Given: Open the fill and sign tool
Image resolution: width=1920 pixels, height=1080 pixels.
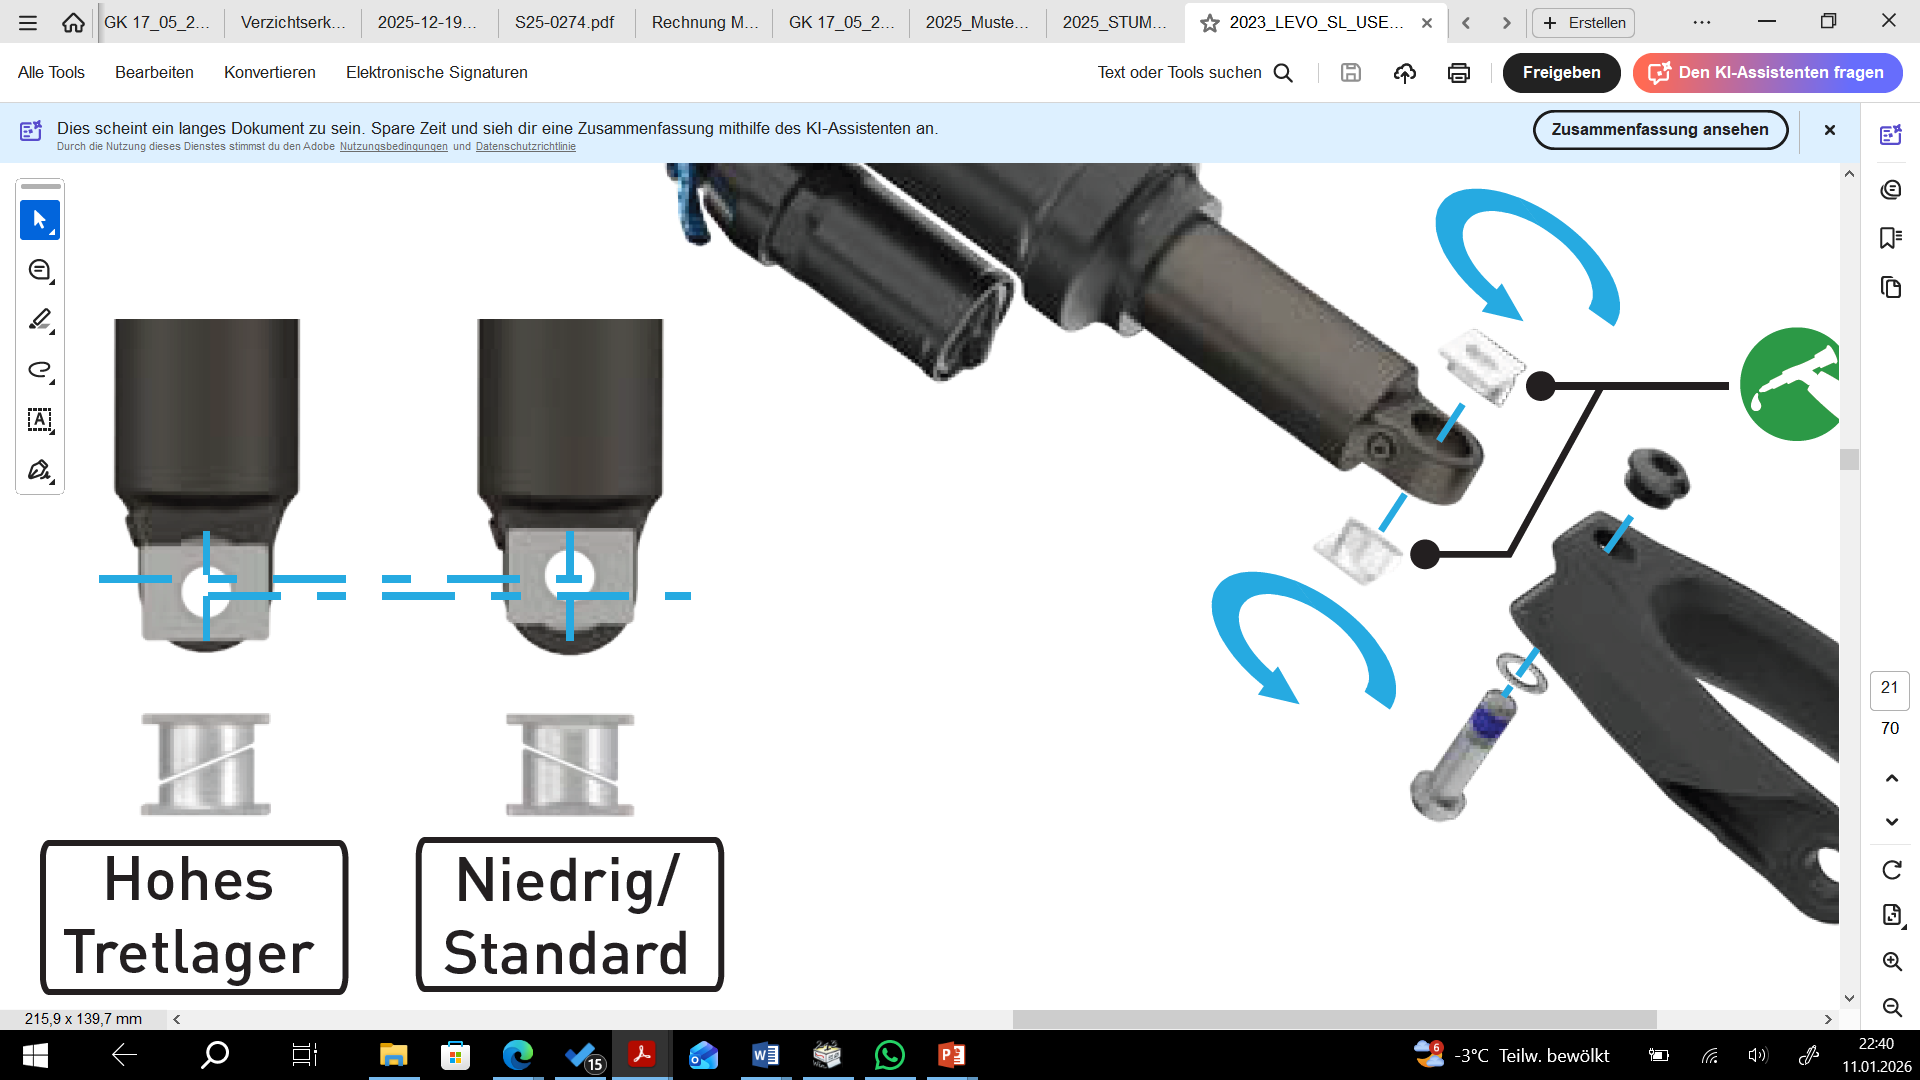Looking at the screenshot, I should (x=40, y=470).
